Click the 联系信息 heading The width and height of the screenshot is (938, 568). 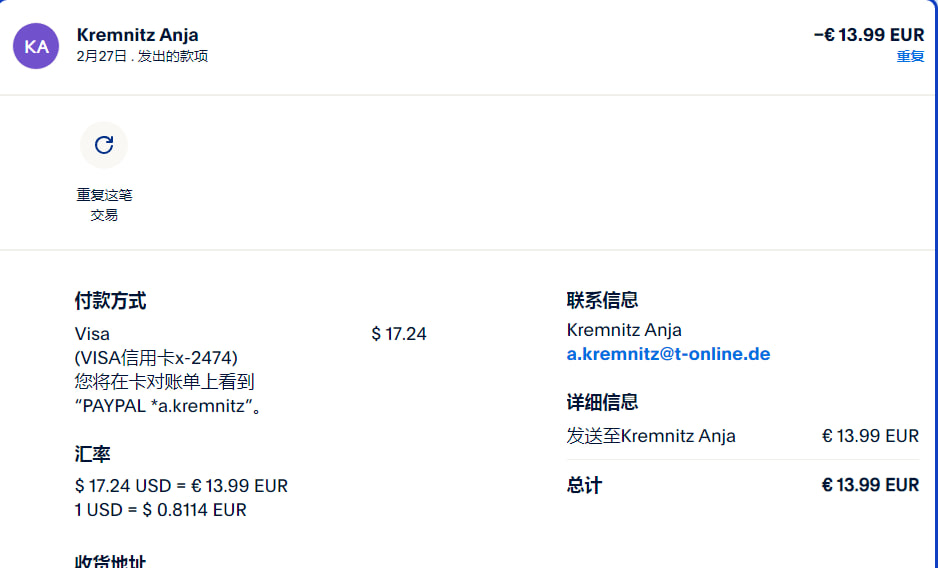point(602,300)
